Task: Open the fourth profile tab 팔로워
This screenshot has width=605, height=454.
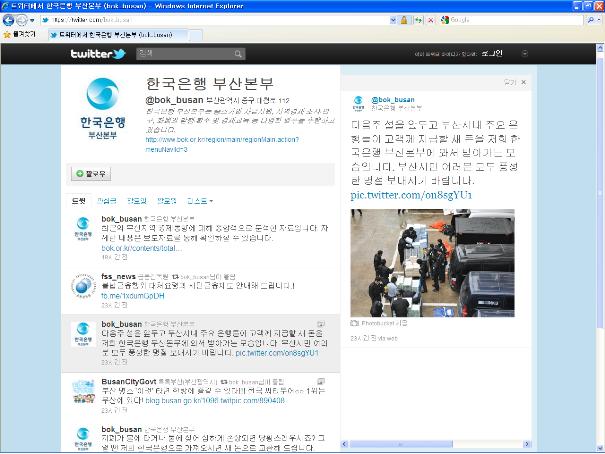Action: pos(166,201)
